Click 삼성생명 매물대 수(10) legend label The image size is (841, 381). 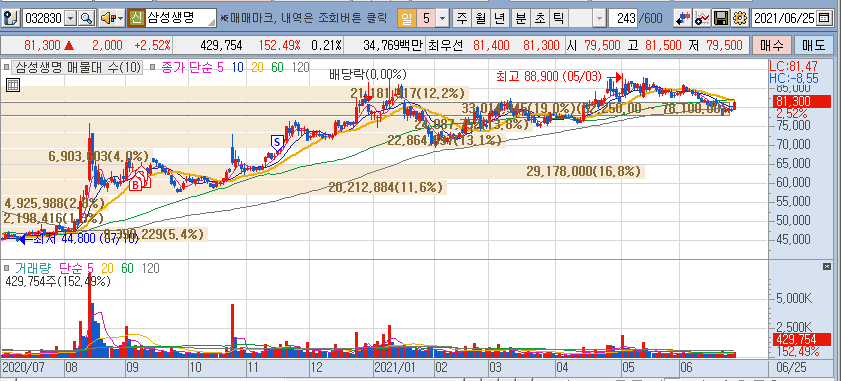(x=78, y=68)
